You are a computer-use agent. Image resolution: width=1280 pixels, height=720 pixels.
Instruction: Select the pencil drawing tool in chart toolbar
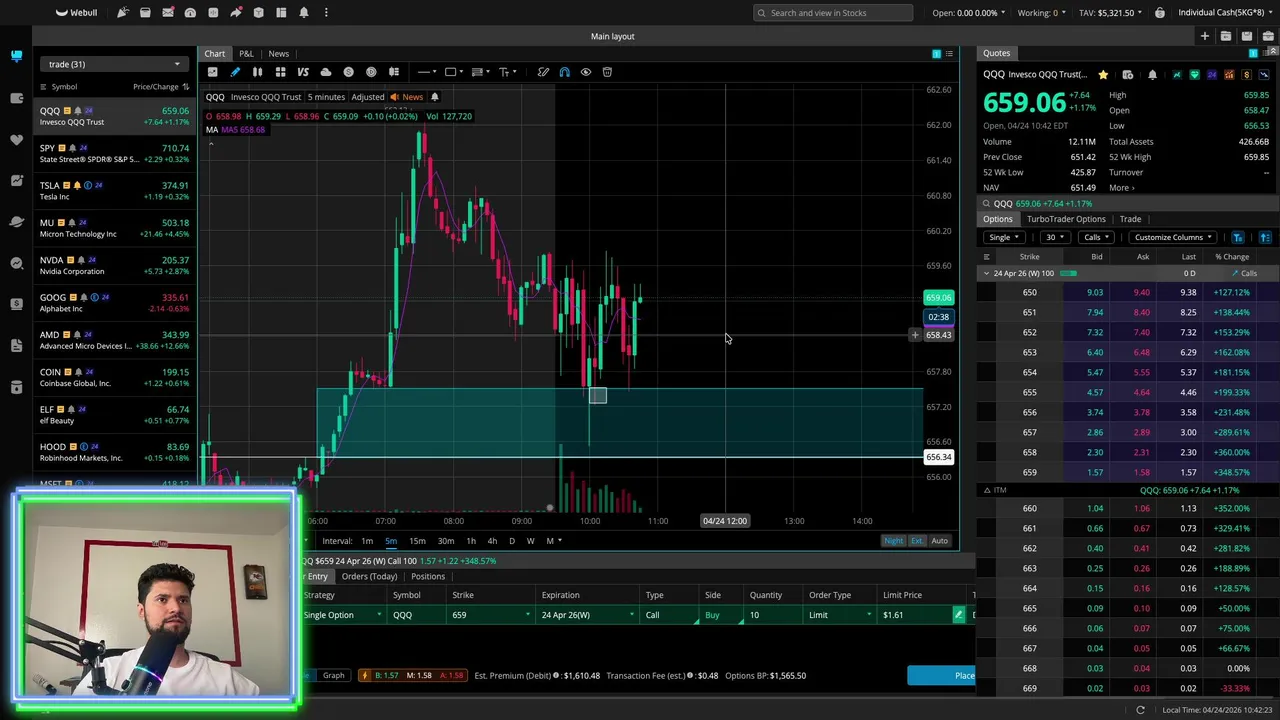click(x=235, y=72)
